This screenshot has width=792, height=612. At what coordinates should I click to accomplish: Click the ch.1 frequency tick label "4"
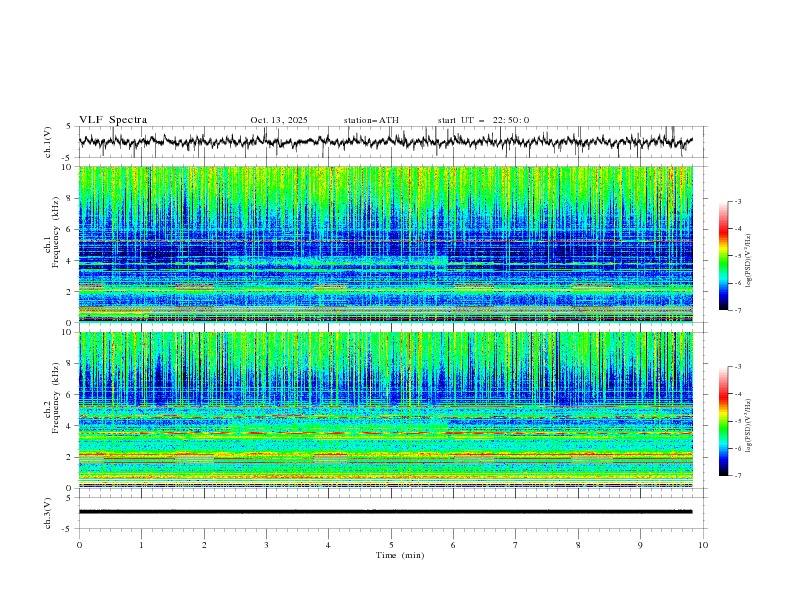coord(70,261)
